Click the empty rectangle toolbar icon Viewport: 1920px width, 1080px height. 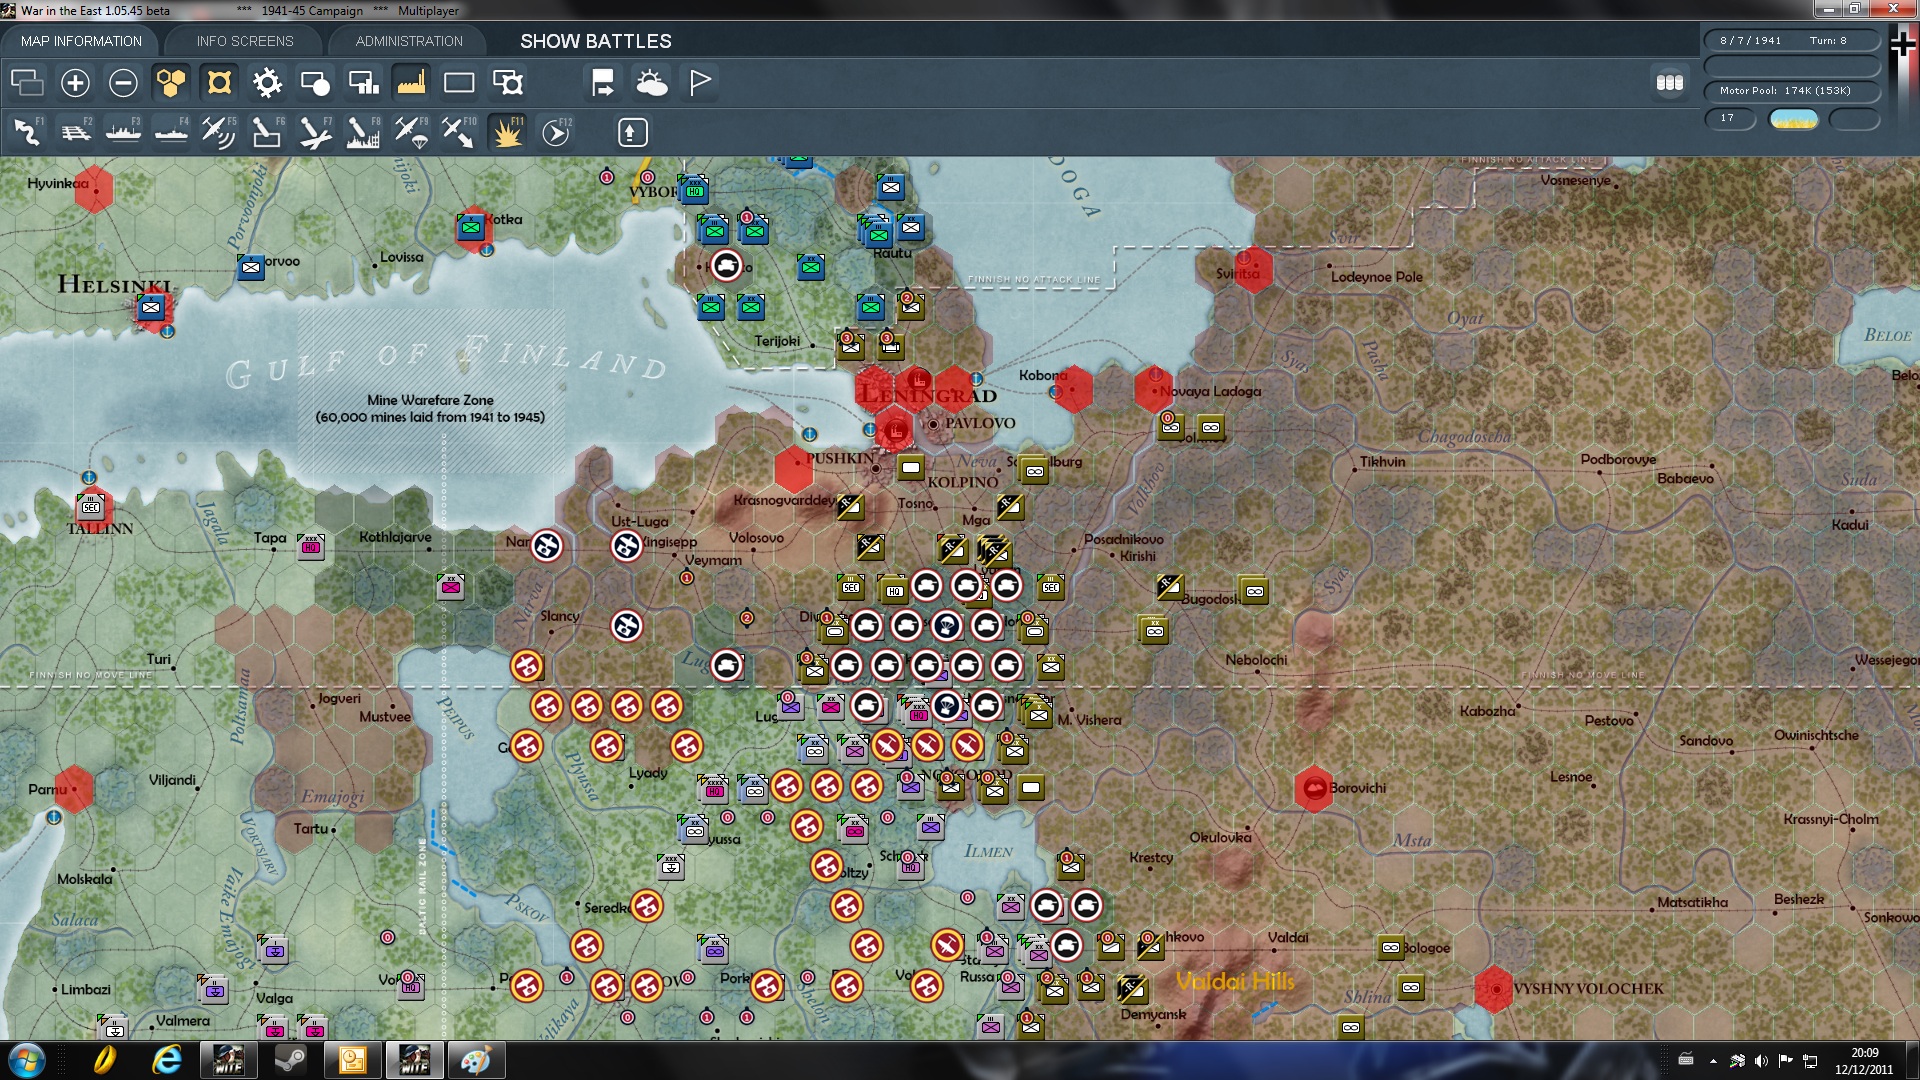(459, 83)
